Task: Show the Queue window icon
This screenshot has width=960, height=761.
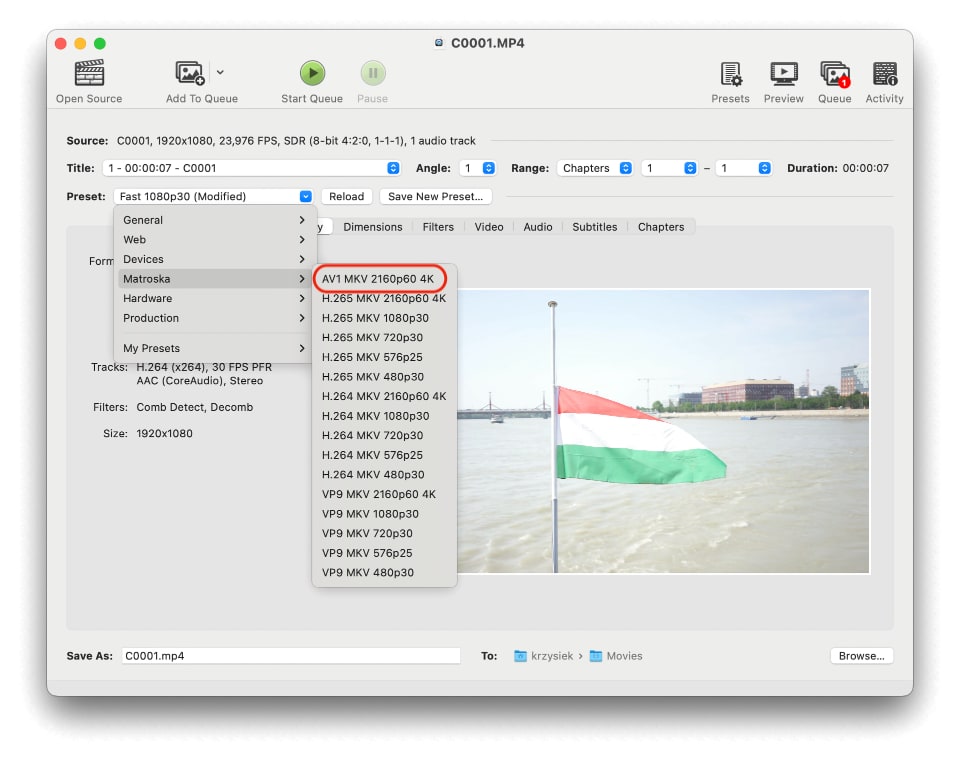Action: (x=834, y=74)
